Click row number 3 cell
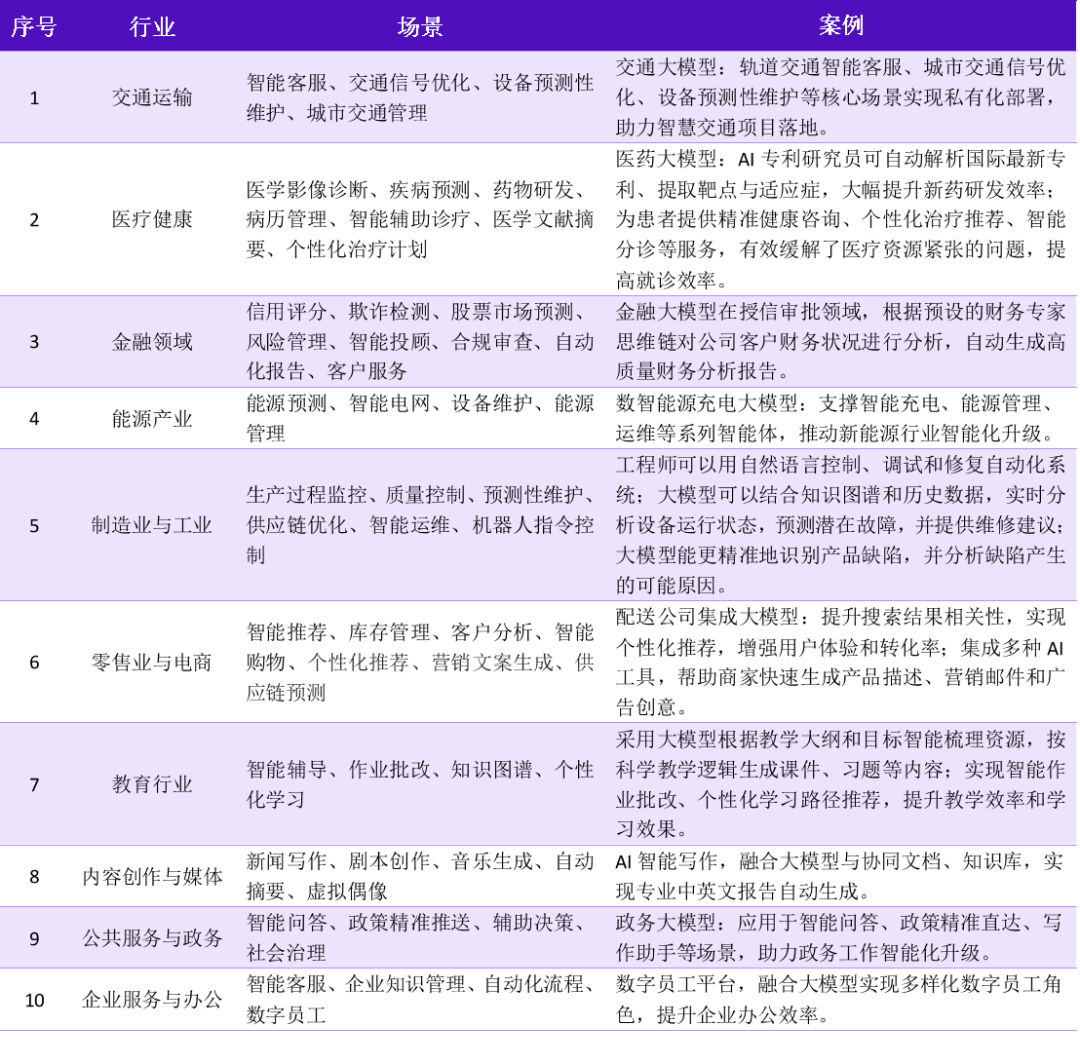The height and width of the screenshot is (1064, 1080). pyautogui.click(x=34, y=342)
